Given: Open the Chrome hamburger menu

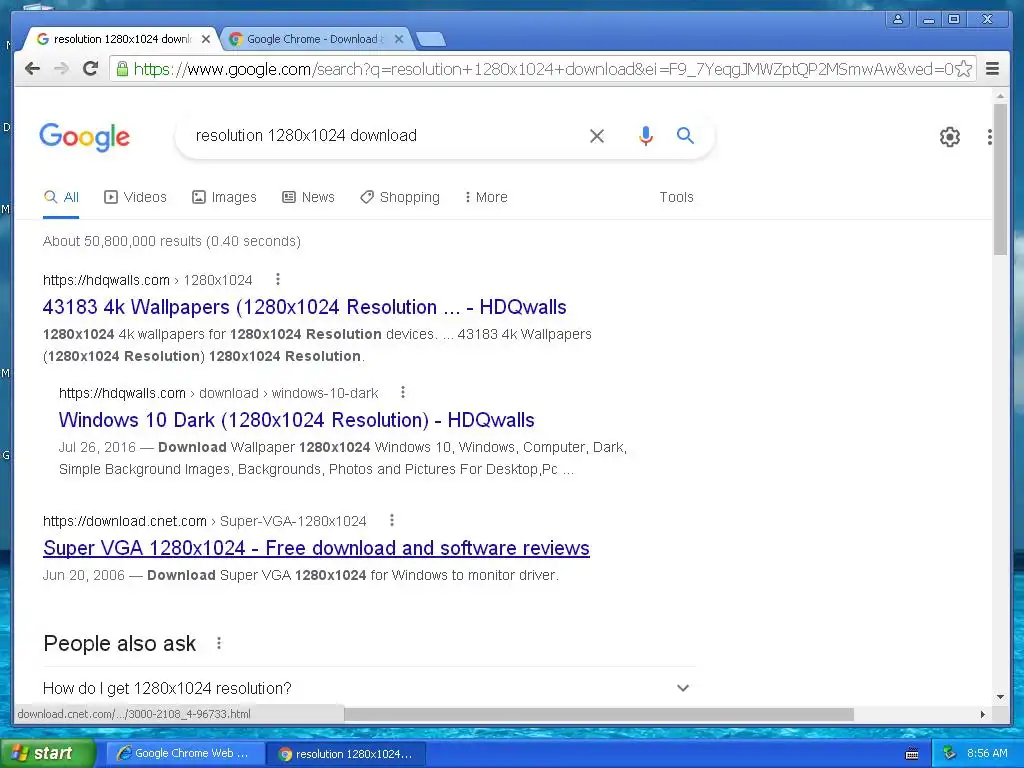Looking at the screenshot, I should click(x=992, y=69).
